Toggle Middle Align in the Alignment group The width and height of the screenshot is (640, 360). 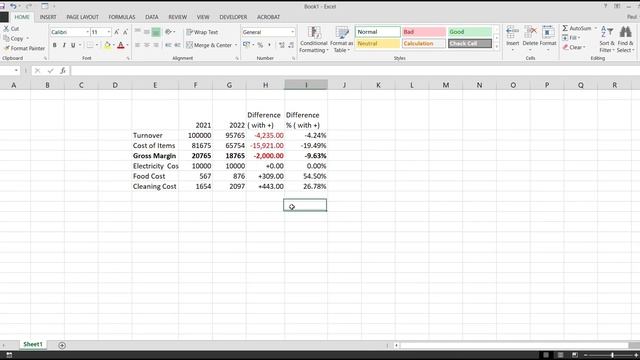(x=147, y=32)
